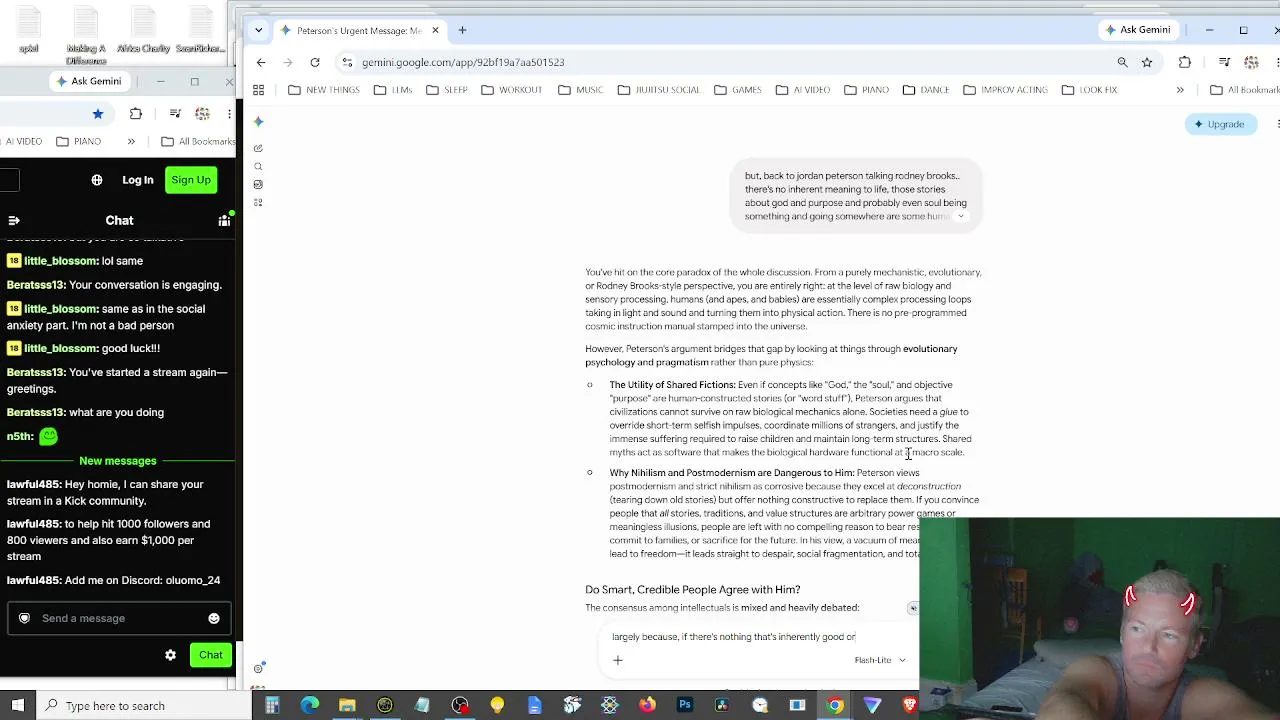Click the green Sign Up button
The image size is (1280, 720).
(x=191, y=180)
